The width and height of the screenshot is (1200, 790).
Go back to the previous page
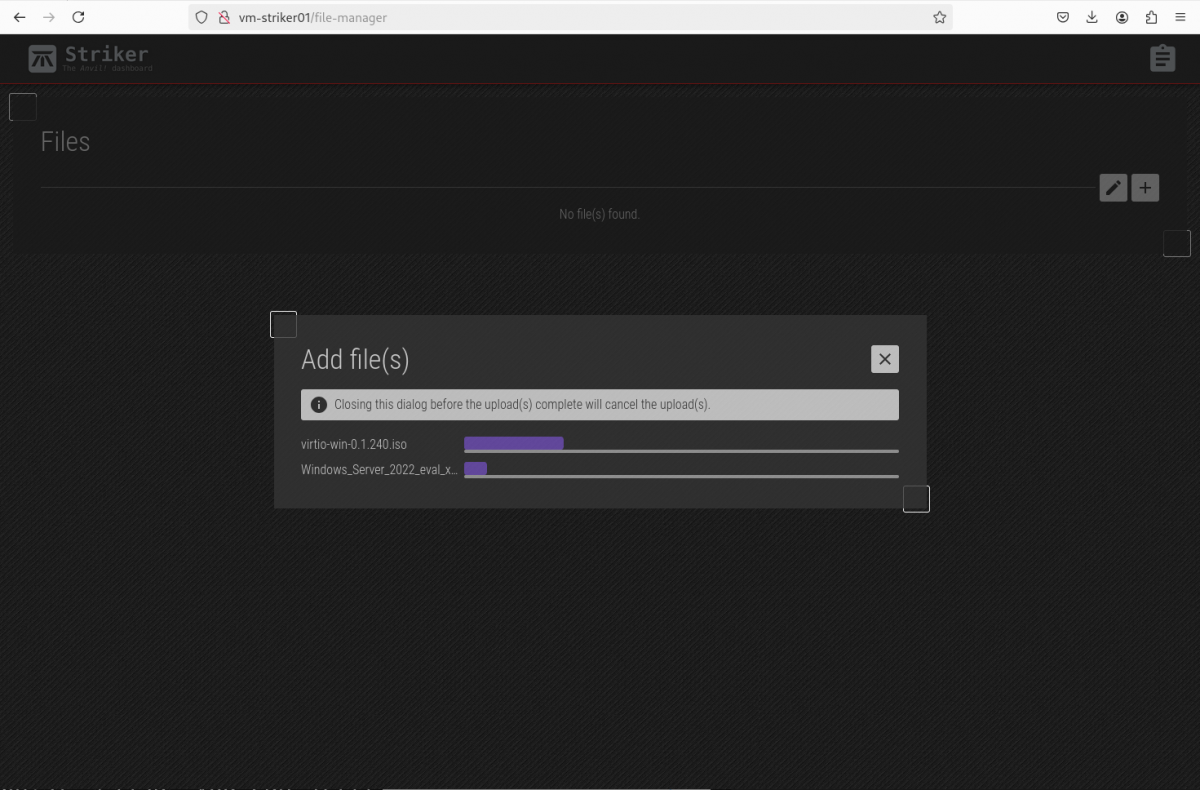pos(19,17)
